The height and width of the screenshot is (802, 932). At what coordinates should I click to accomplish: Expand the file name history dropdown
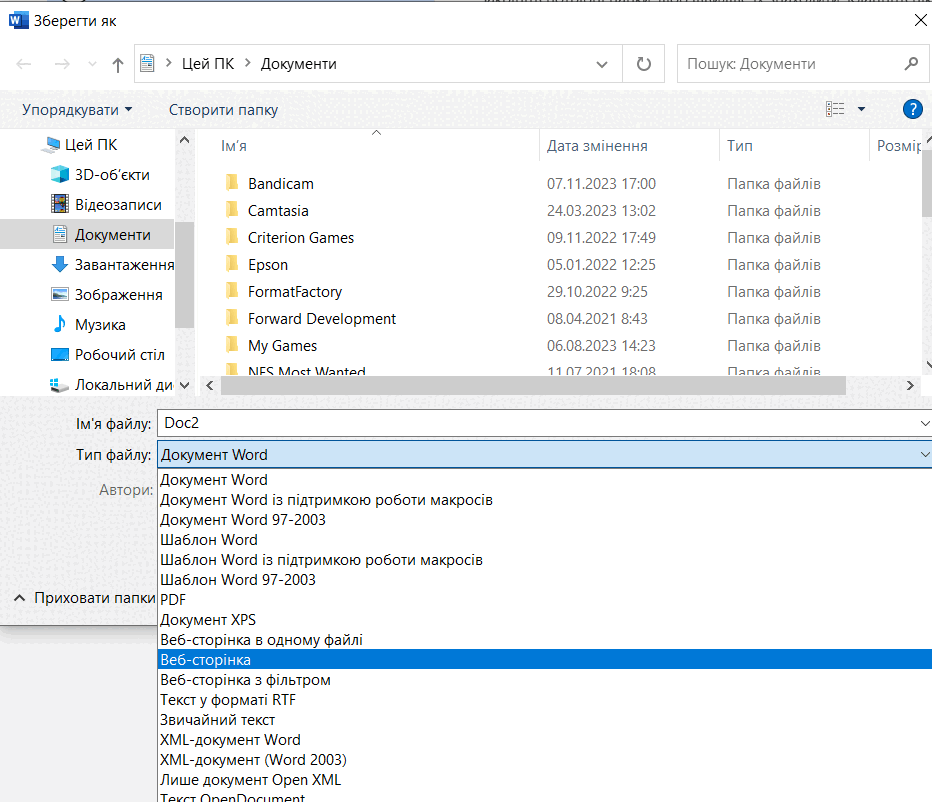tap(925, 423)
